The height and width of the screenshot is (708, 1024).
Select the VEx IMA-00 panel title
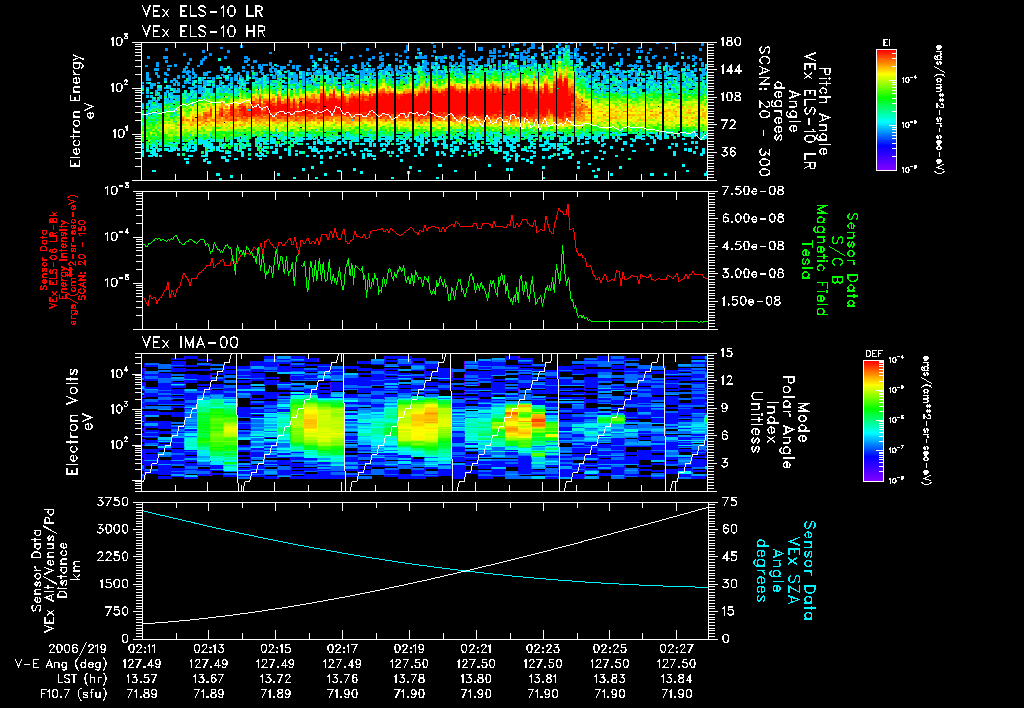tap(190, 342)
